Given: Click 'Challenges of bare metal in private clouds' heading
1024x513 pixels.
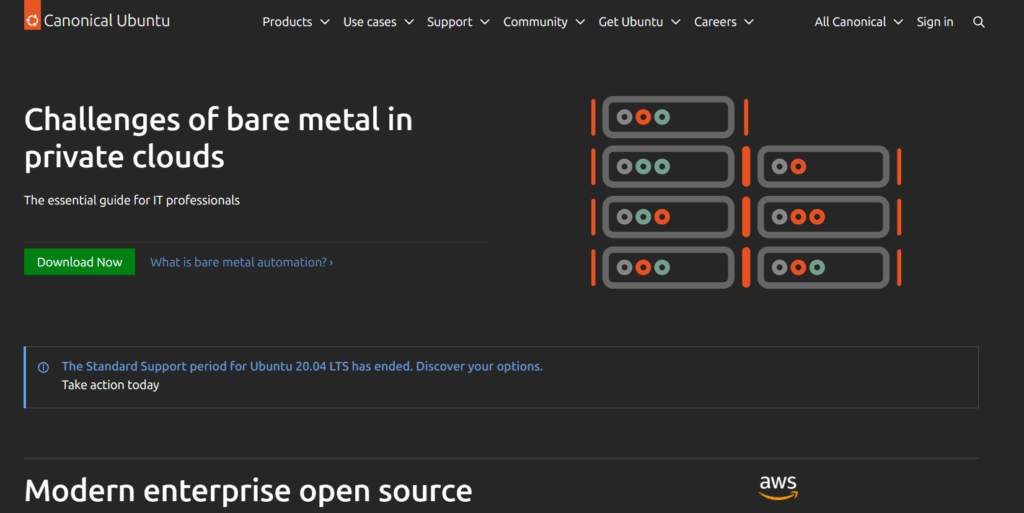Looking at the screenshot, I should pyautogui.click(x=218, y=138).
